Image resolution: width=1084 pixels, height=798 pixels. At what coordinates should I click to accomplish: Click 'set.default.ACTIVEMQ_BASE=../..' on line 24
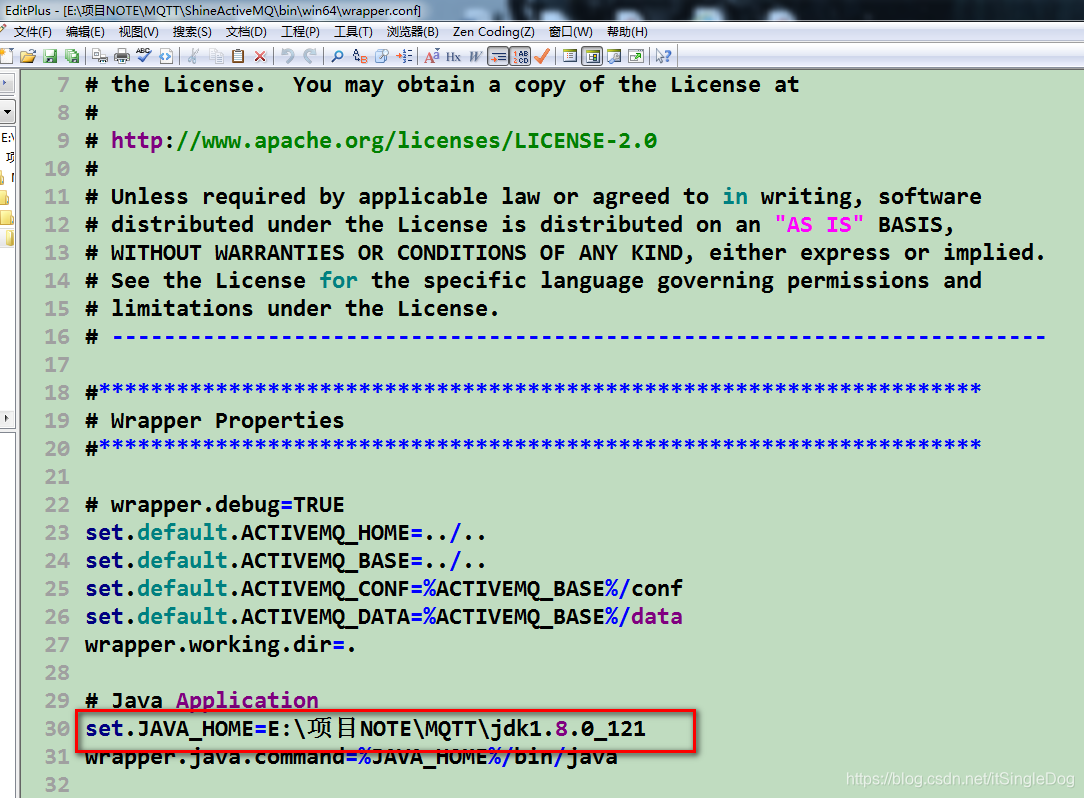click(286, 561)
